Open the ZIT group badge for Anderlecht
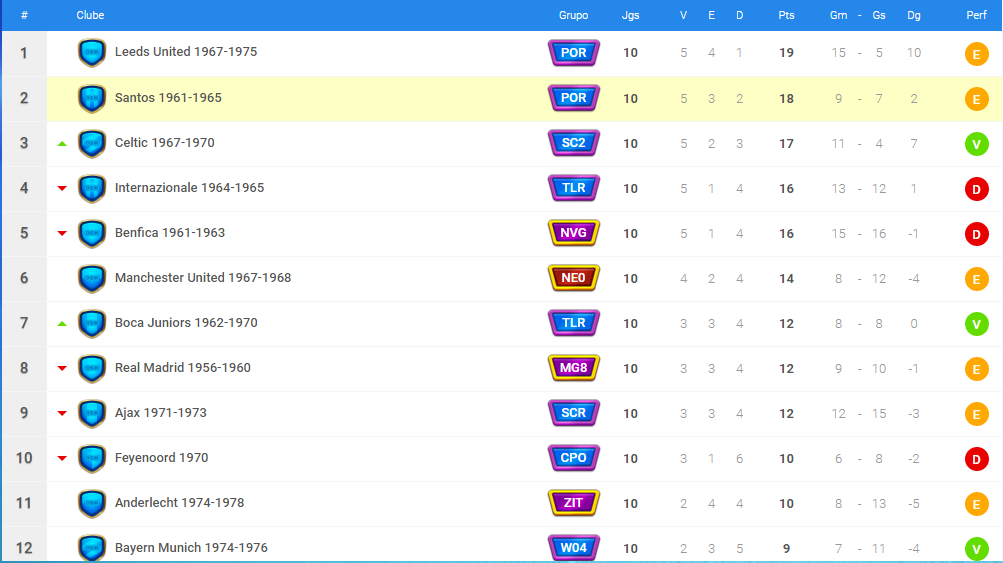The height and width of the screenshot is (563, 1003). [x=573, y=503]
